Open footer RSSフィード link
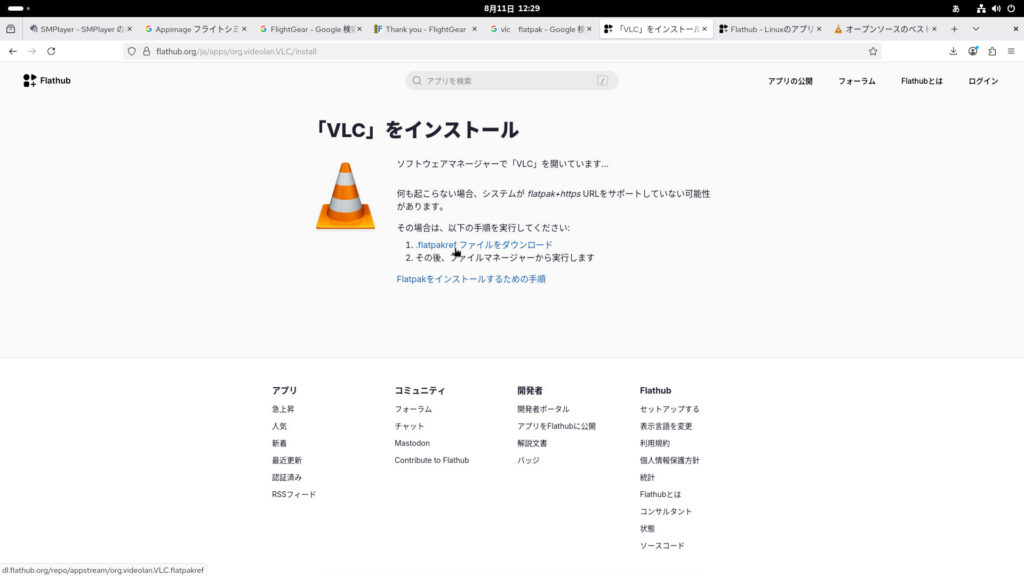Viewport: 1024px width, 576px height. 294,494
